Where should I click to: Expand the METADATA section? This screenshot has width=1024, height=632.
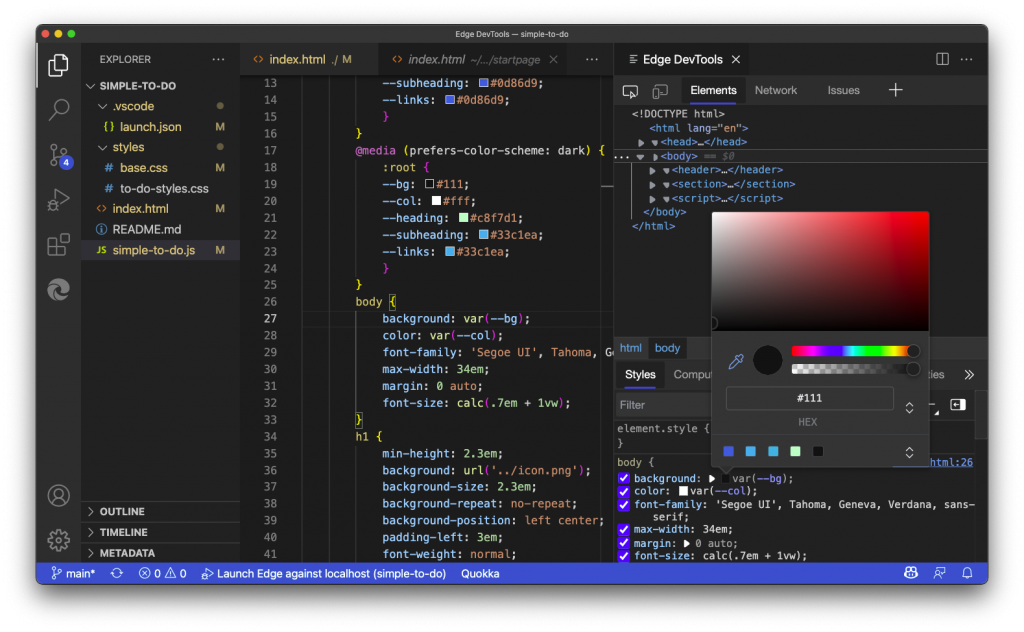point(91,553)
